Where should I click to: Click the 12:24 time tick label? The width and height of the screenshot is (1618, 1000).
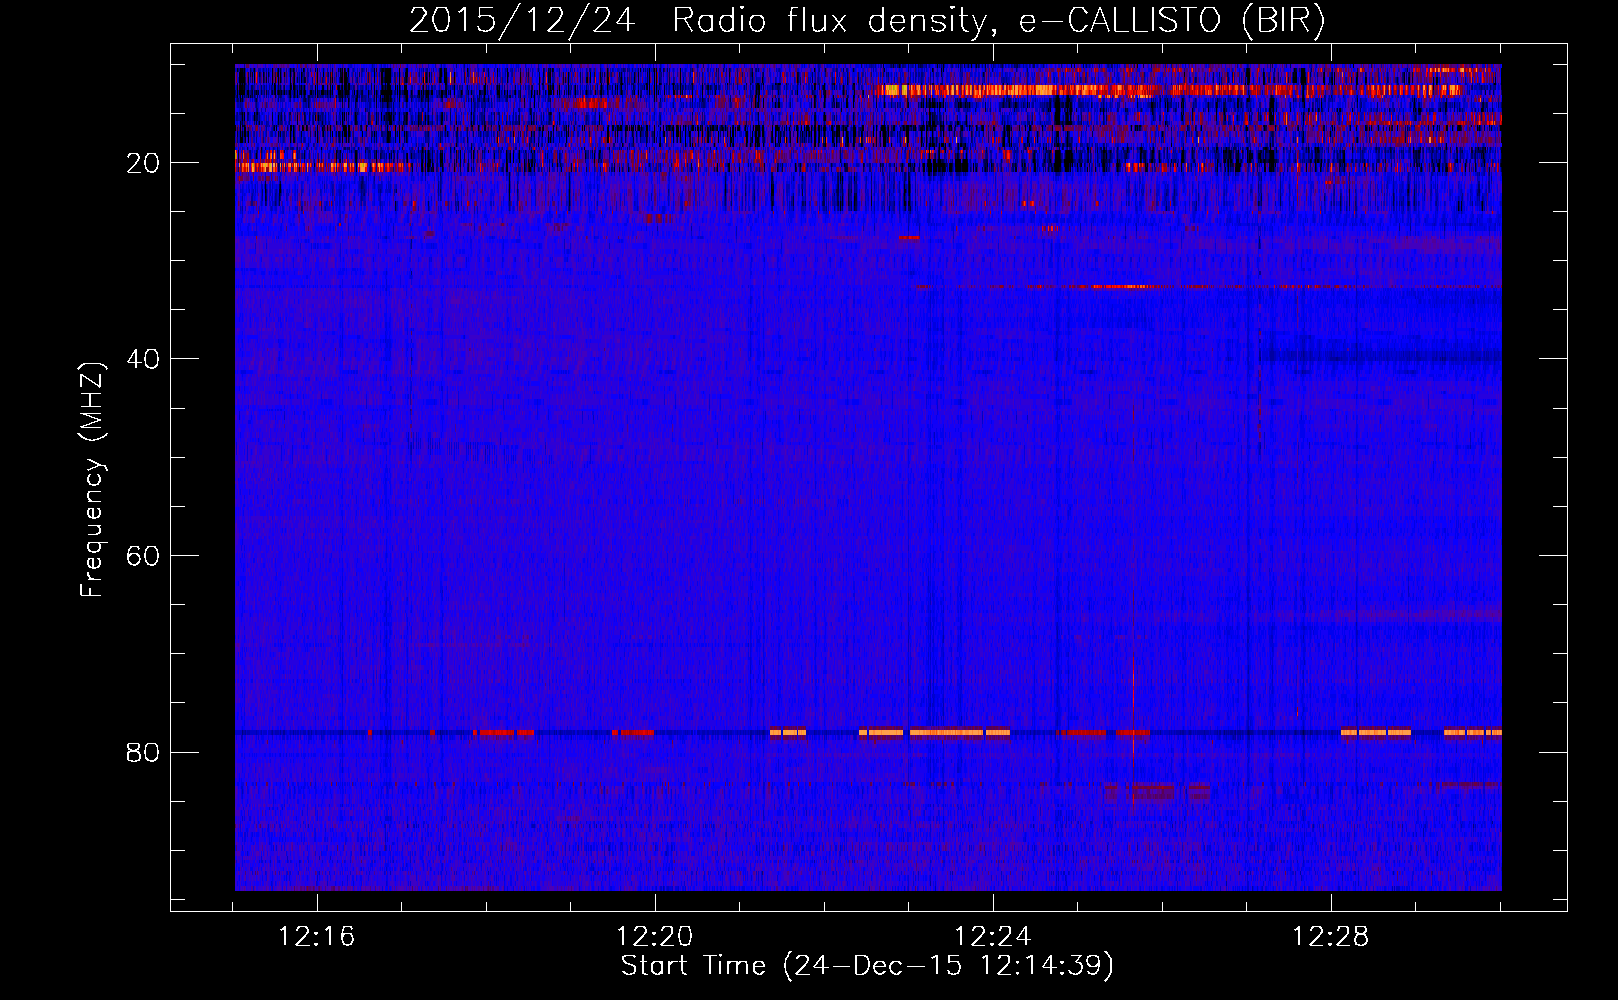(x=993, y=937)
